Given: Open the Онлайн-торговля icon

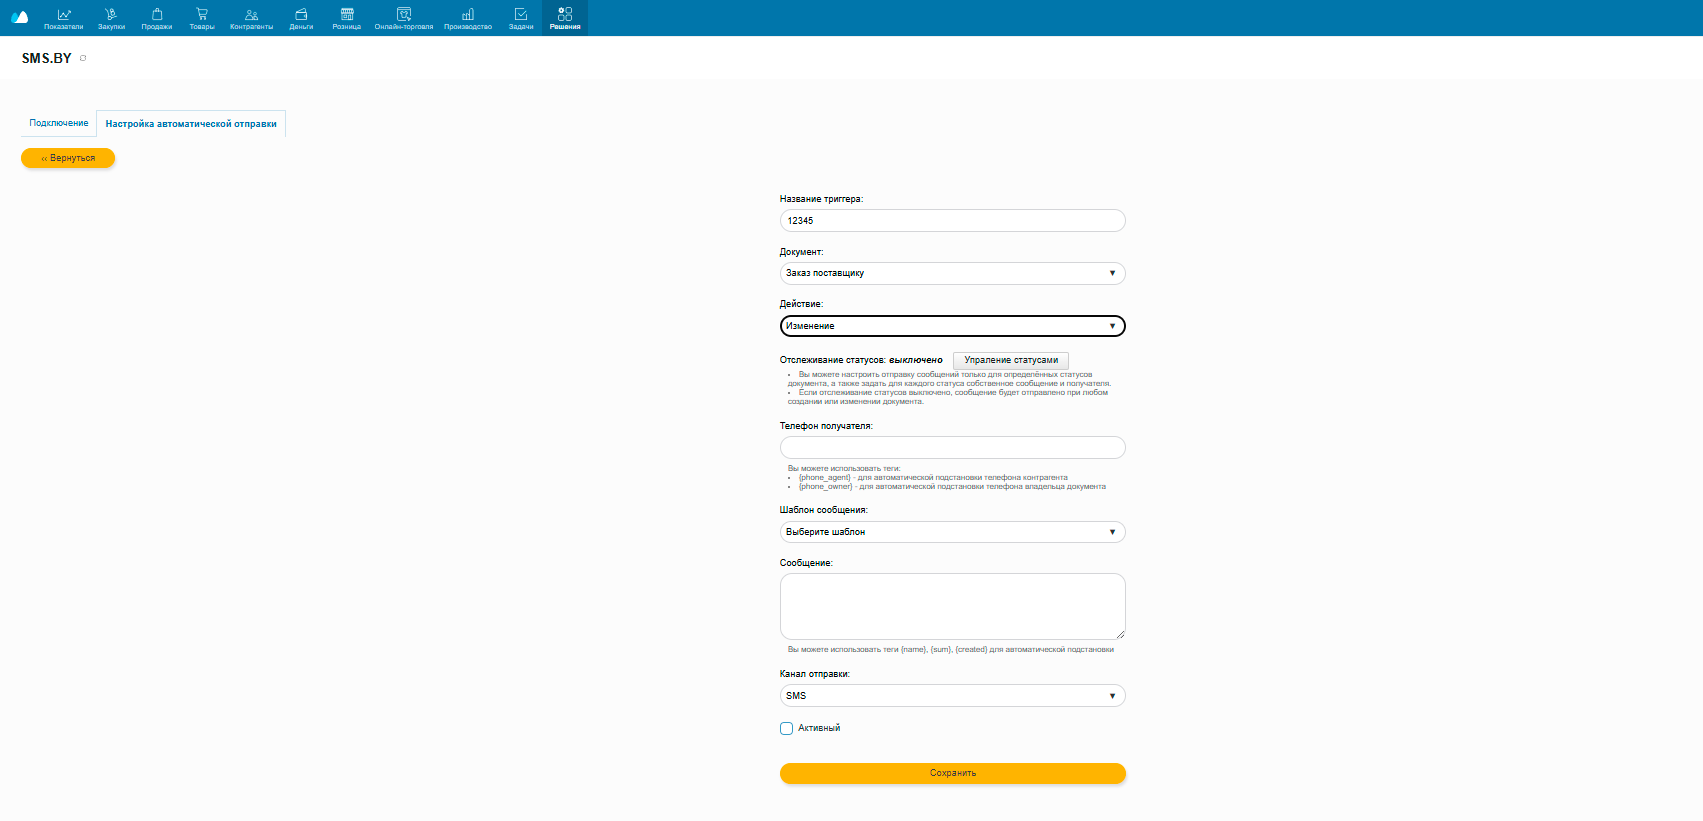Looking at the screenshot, I should coord(404,14).
